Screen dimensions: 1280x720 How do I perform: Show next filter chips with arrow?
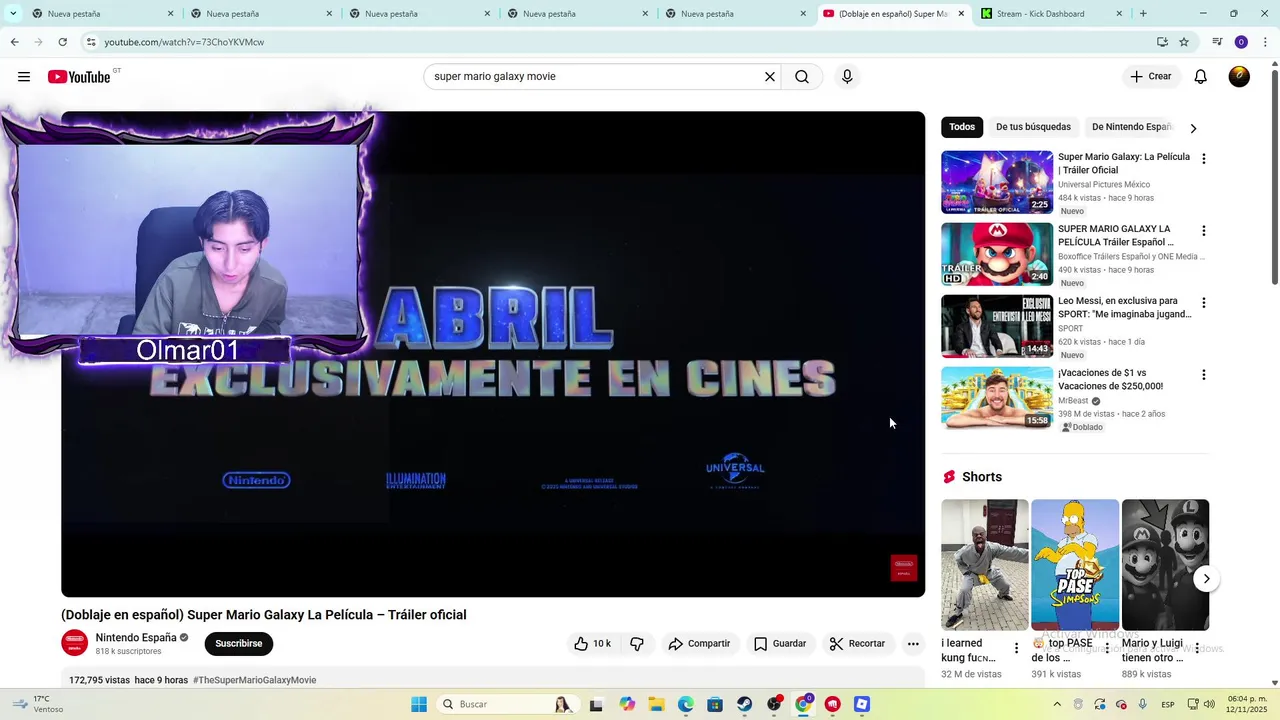point(1193,128)
